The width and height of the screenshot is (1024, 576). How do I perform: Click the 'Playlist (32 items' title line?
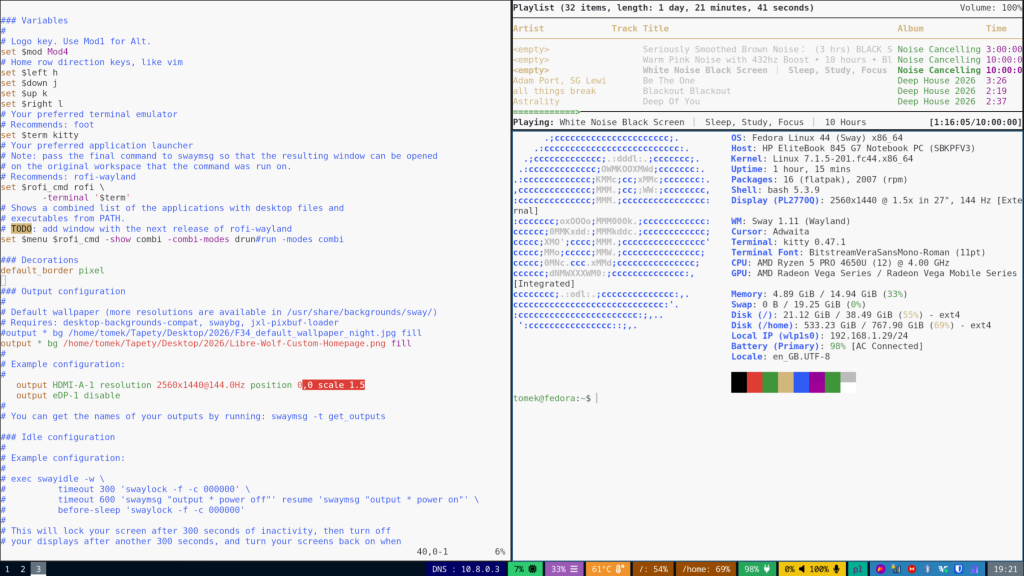point(664,8)
